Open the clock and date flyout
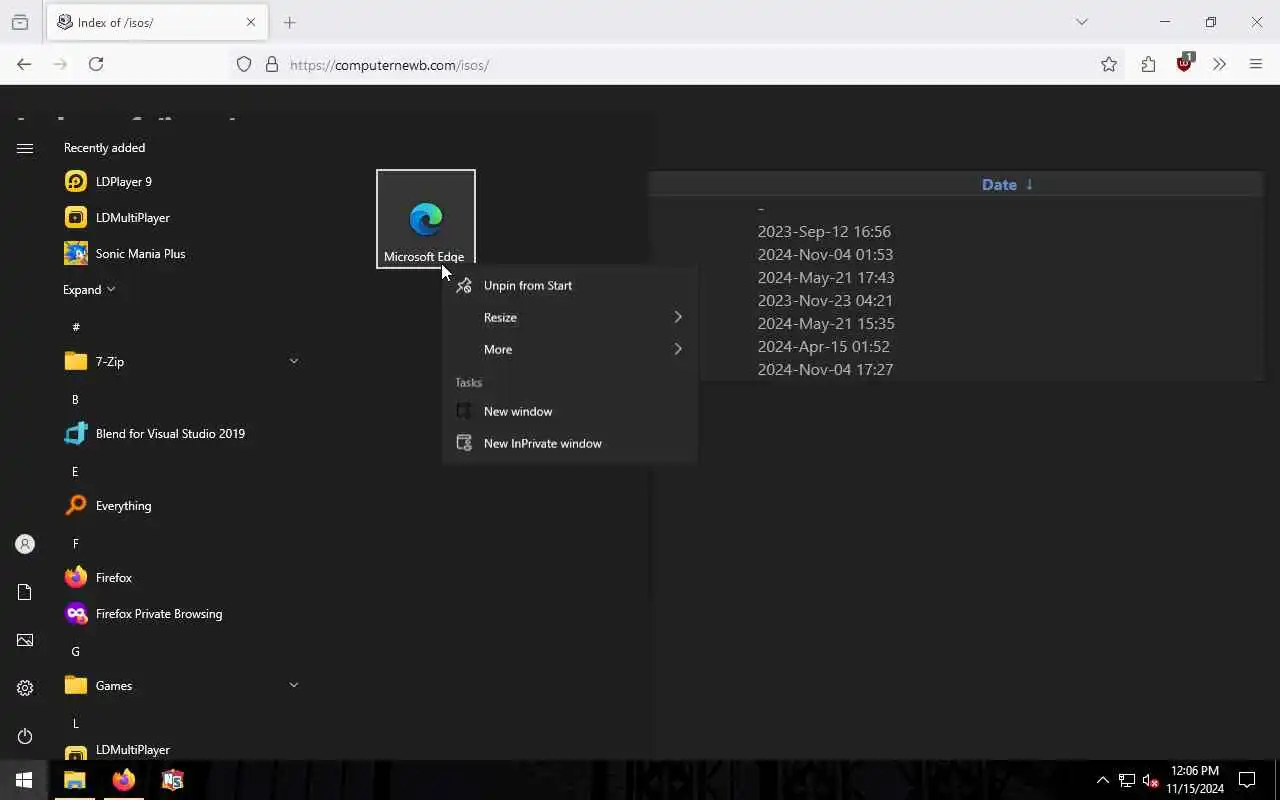The image size is (1280, 800). point(1195,780)
